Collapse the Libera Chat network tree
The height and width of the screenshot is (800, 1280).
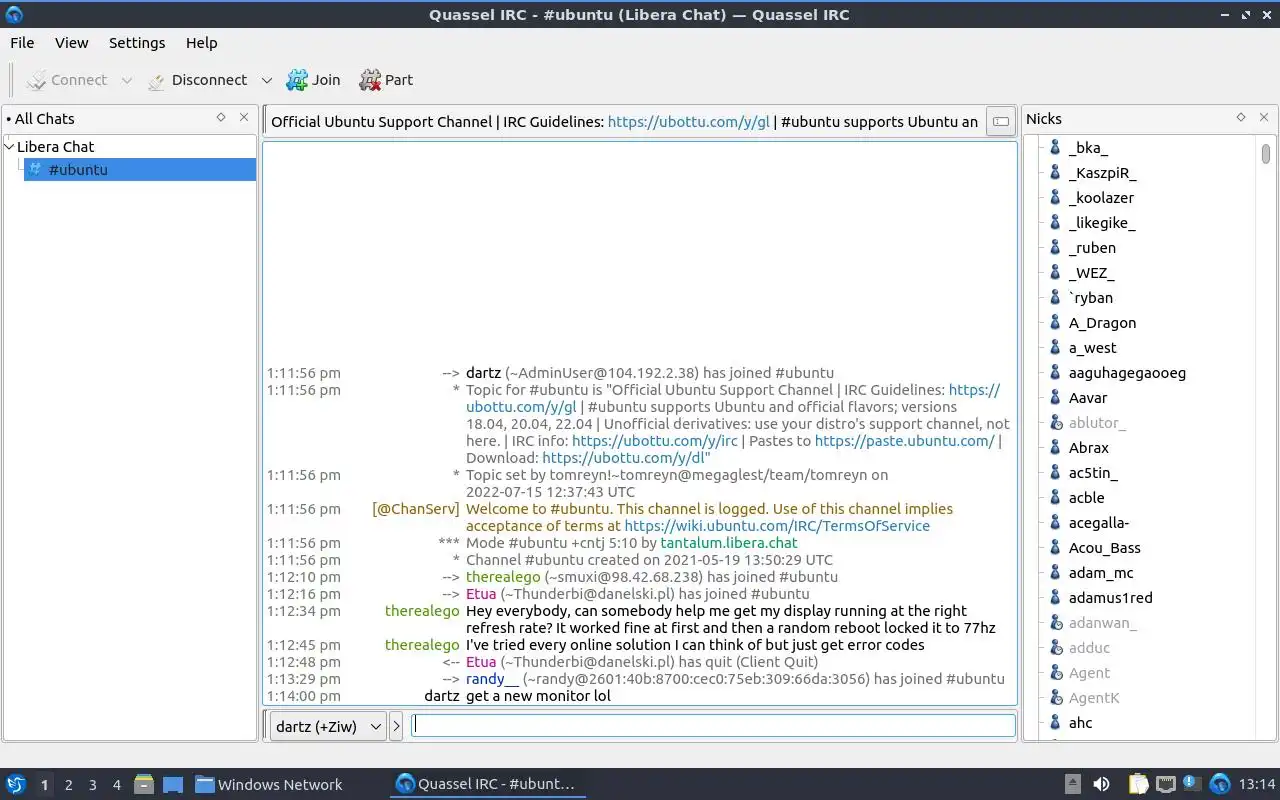tap(10, 147)
